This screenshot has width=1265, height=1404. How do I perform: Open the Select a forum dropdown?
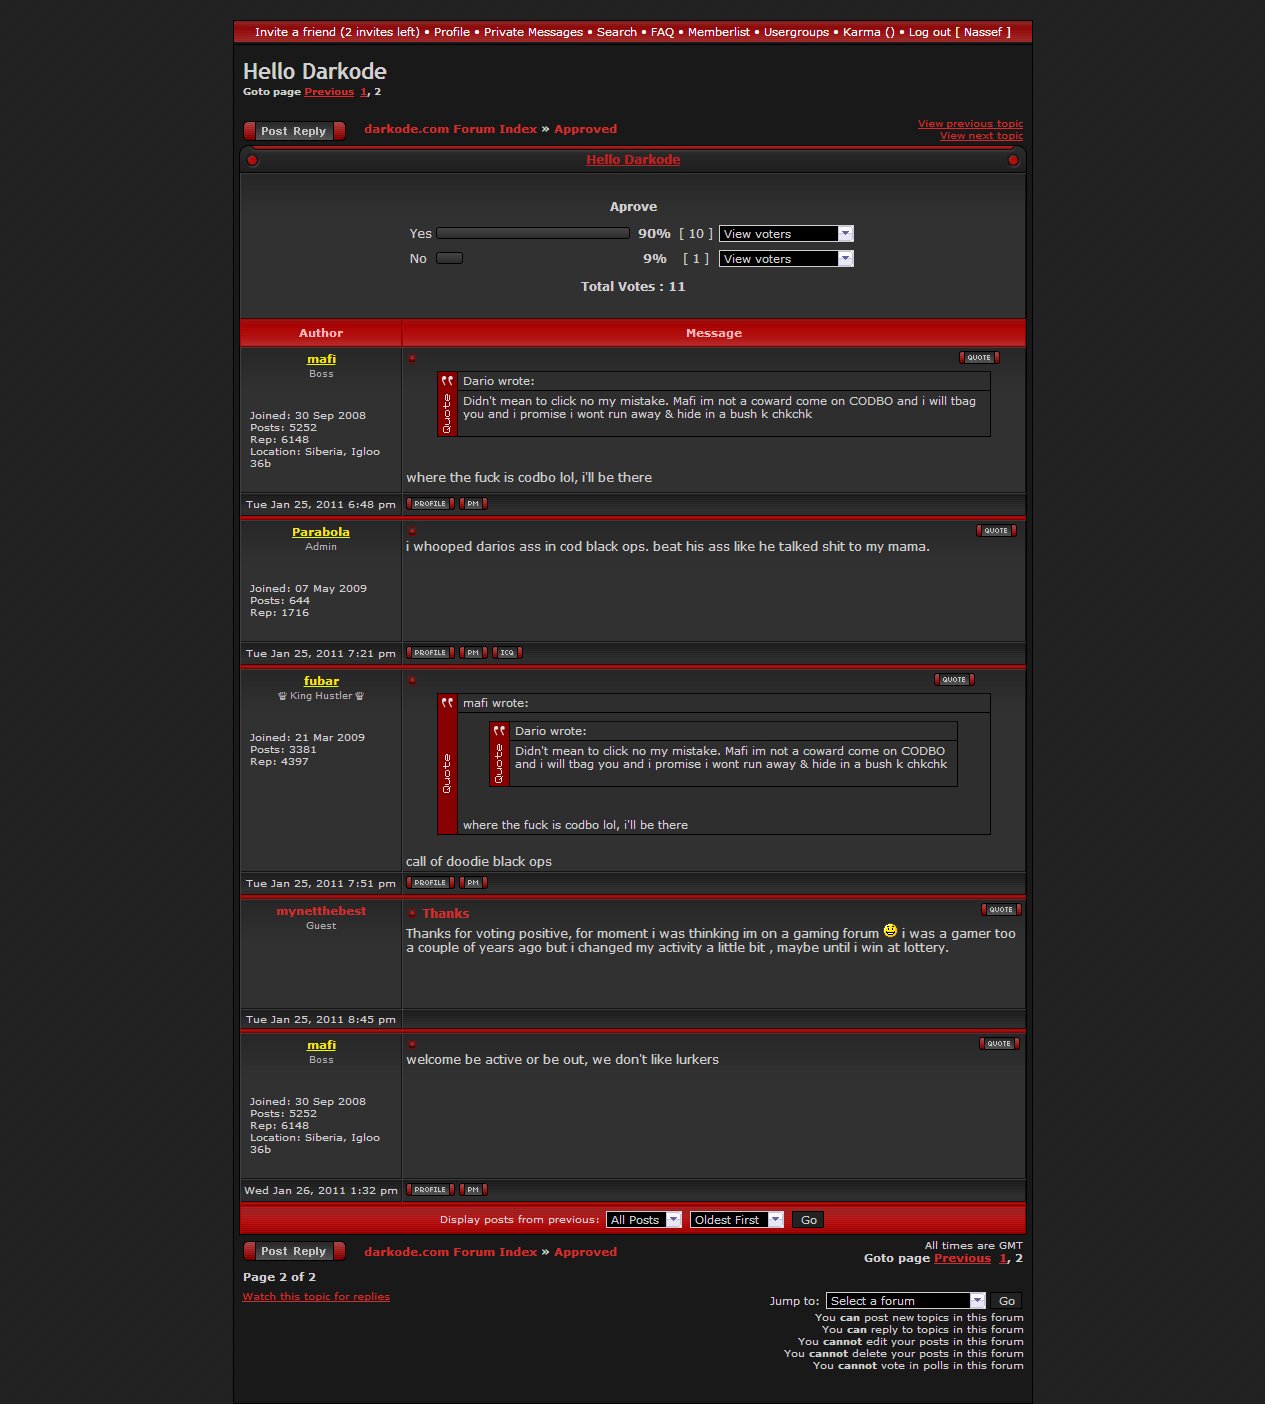(x=906, y=1301)
